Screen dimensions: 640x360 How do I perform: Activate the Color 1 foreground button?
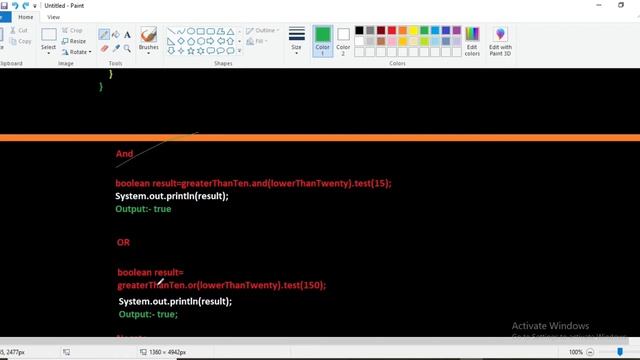click(322, 41)
